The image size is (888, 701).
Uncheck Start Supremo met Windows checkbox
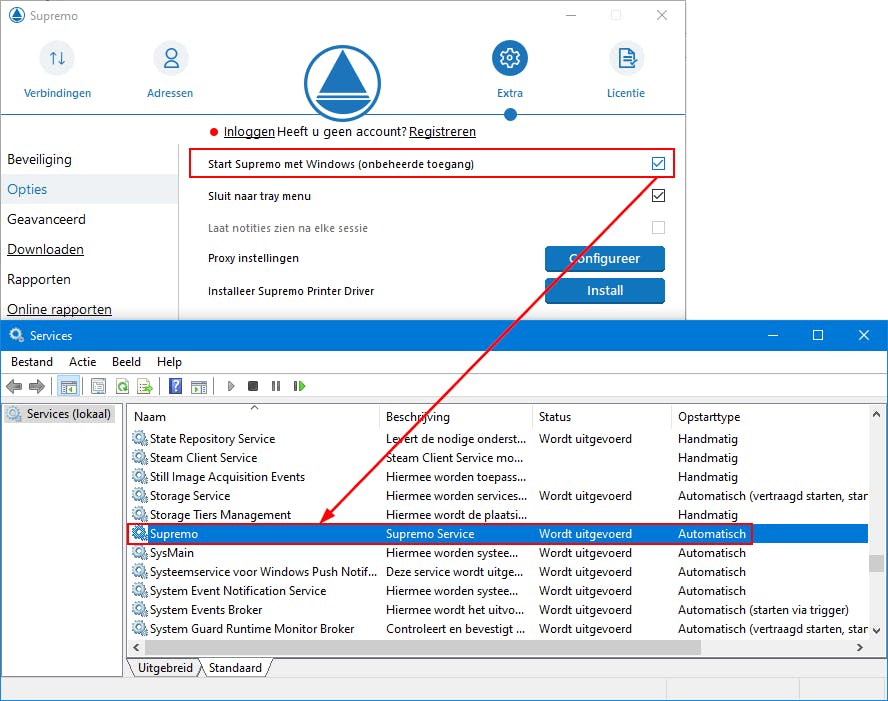pos(658,163)
